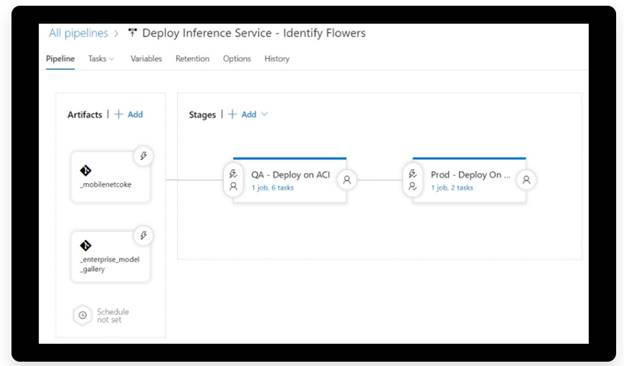Click the release pipeline icon beside the title
Image resolution: width=624 pixels, height=366 pixels.
click(x=132, y=33)
